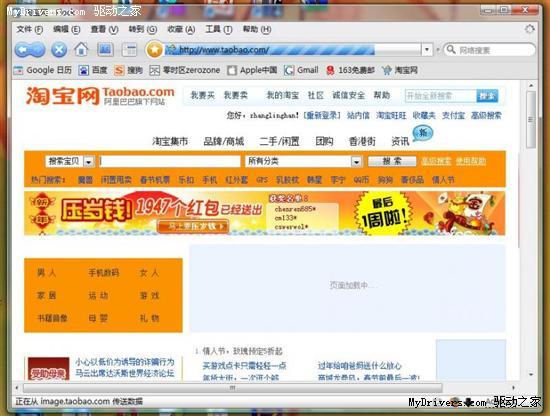Open the 诚信安全 link

click(x=348, y=95)
